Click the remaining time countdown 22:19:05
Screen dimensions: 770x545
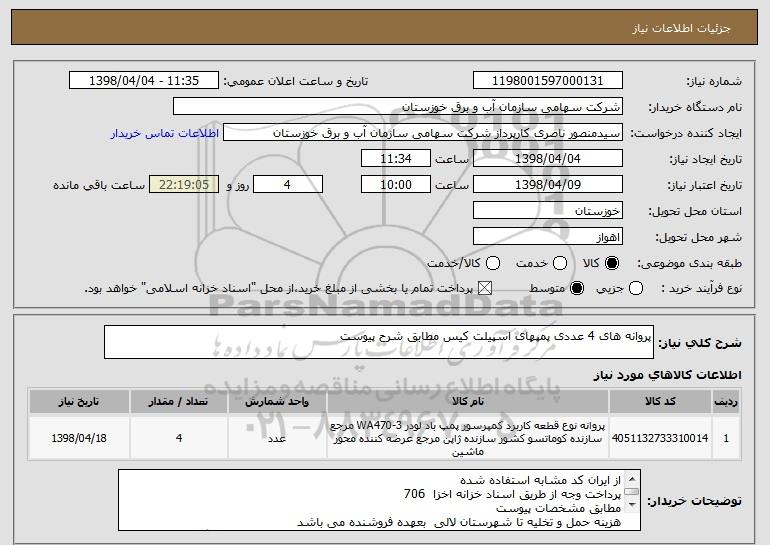coord(184,185)
